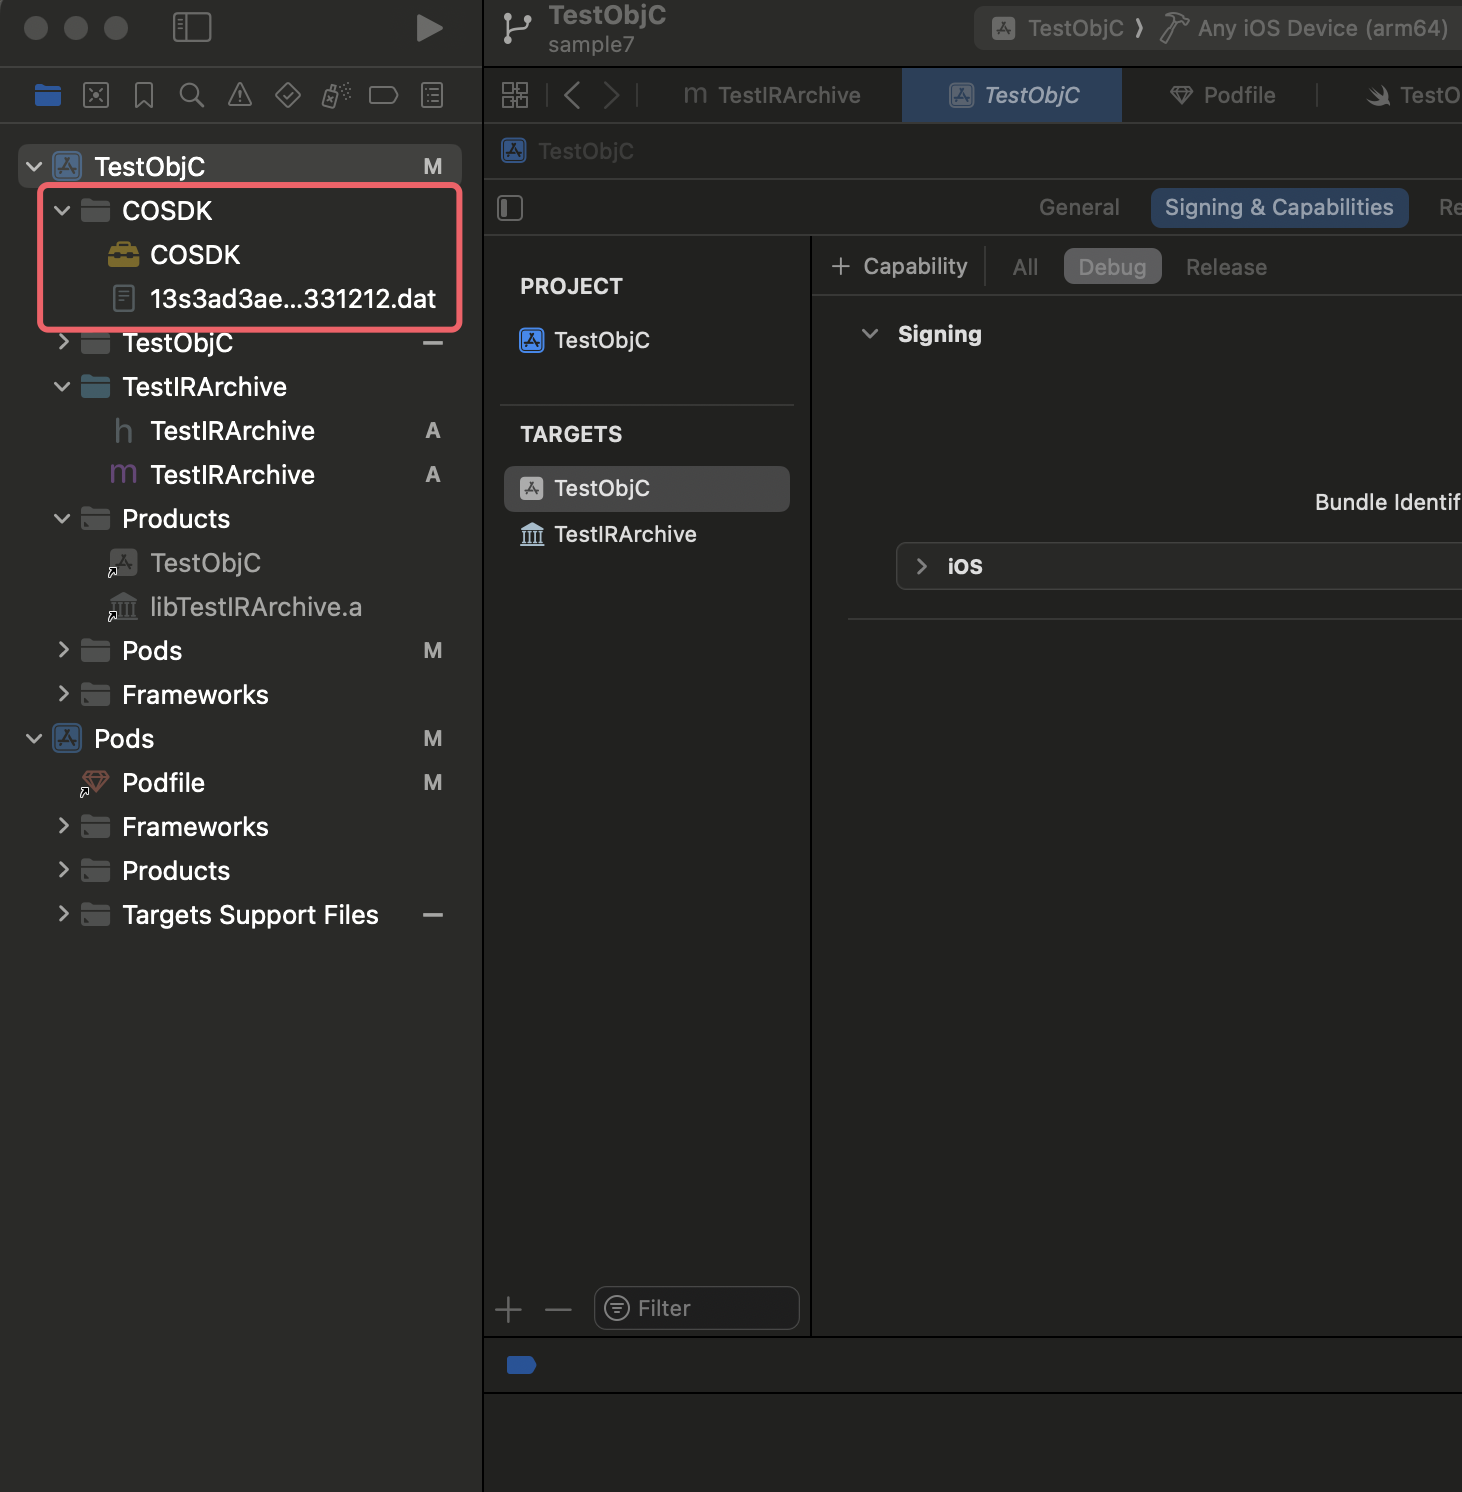Expand Frameworks folder under Pods project

coord(62,826)
